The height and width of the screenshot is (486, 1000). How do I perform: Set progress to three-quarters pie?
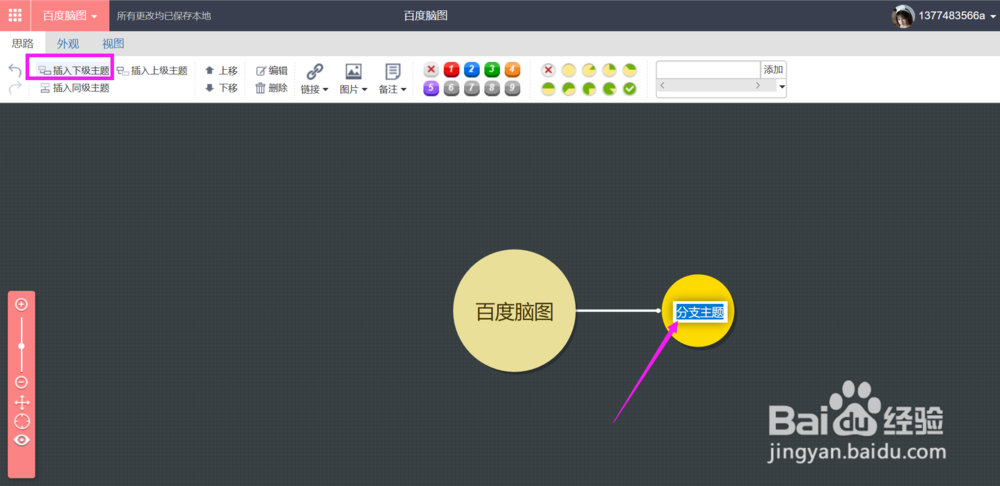point(589,89)
